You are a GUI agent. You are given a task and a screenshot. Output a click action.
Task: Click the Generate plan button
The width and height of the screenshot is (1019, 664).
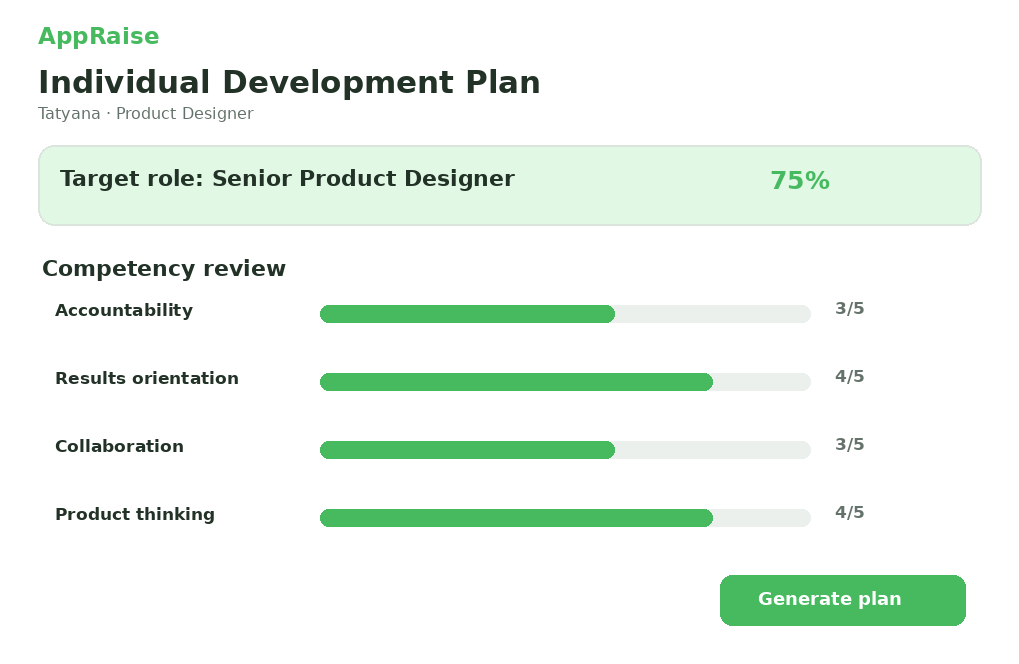point(842,600)
